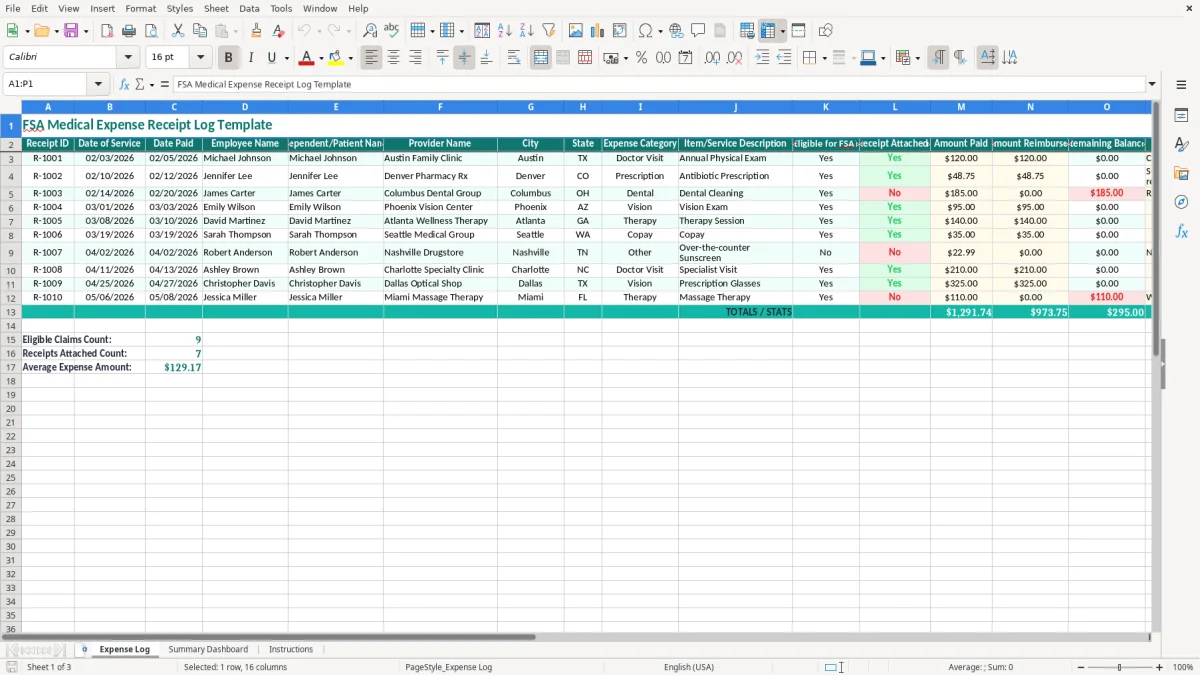This screenshot has height=675, width=1200.
Task: Click column header M
Action: (961, 106)
